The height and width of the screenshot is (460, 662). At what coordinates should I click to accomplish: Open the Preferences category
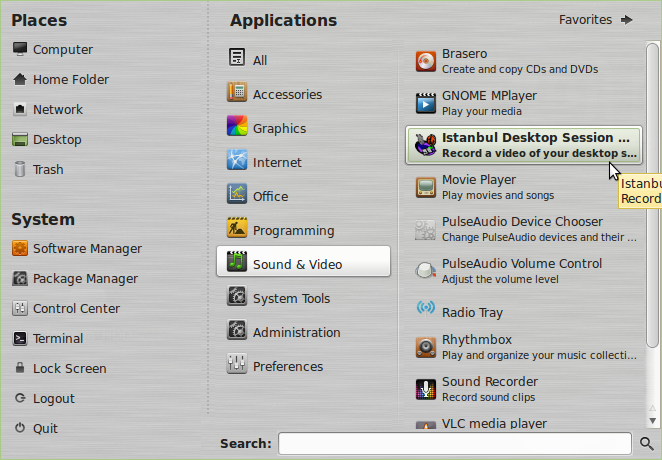(x=303, y=364)
